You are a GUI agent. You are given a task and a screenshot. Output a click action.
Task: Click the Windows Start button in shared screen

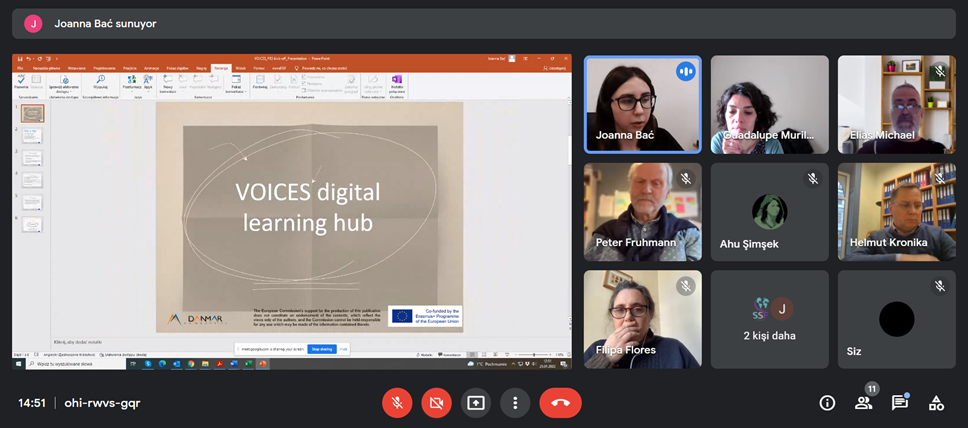point(19,364)
